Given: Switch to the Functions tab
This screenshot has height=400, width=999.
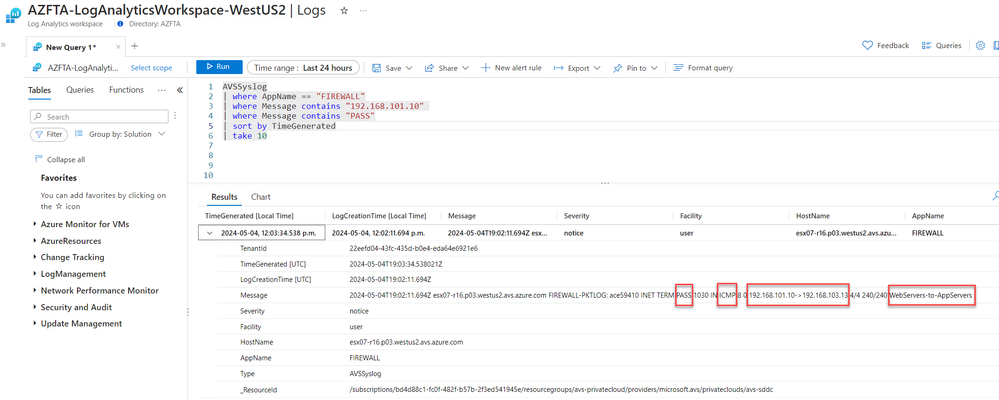Looking at the screenshot, I should (x=126, y=90).
